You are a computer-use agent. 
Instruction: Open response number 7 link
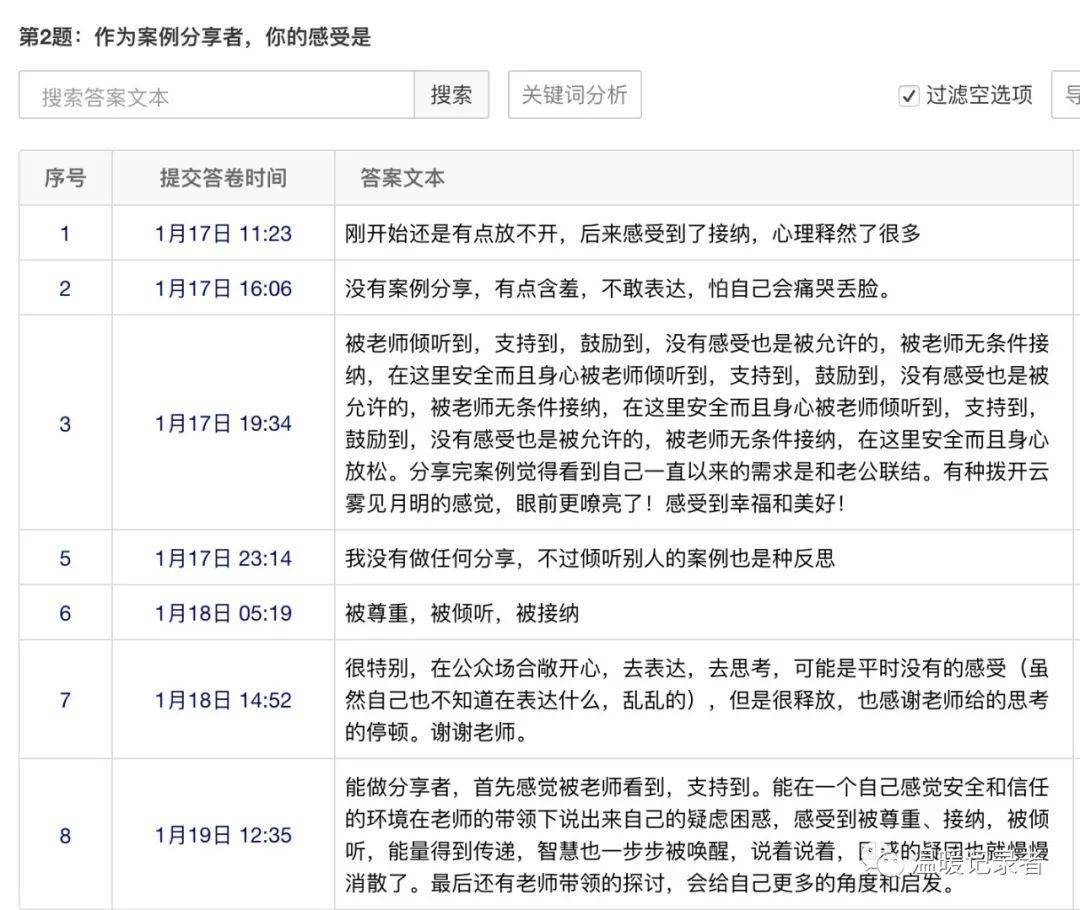point(65,700)
